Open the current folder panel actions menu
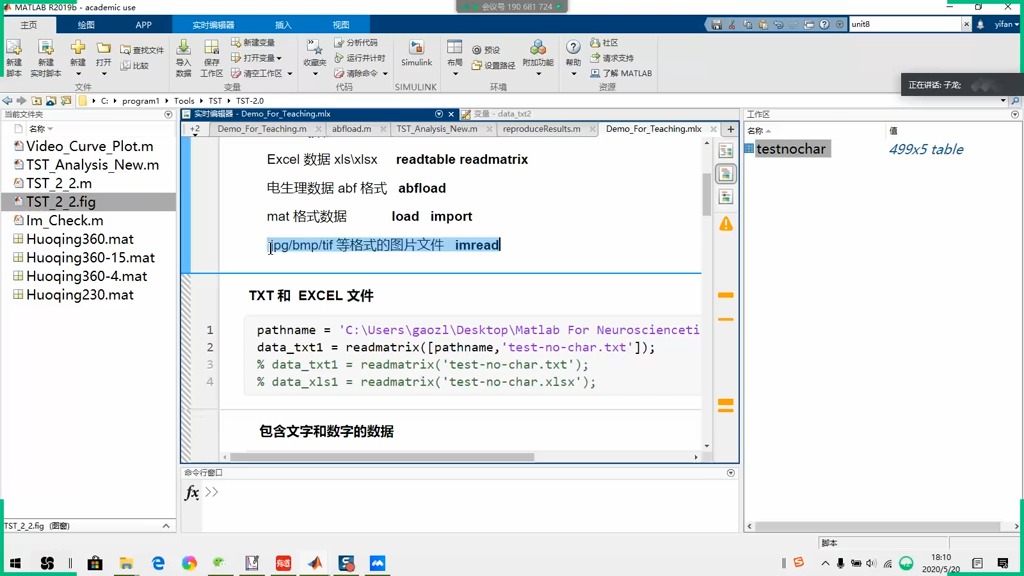1024x576 pixels. (x=168, y=114)
